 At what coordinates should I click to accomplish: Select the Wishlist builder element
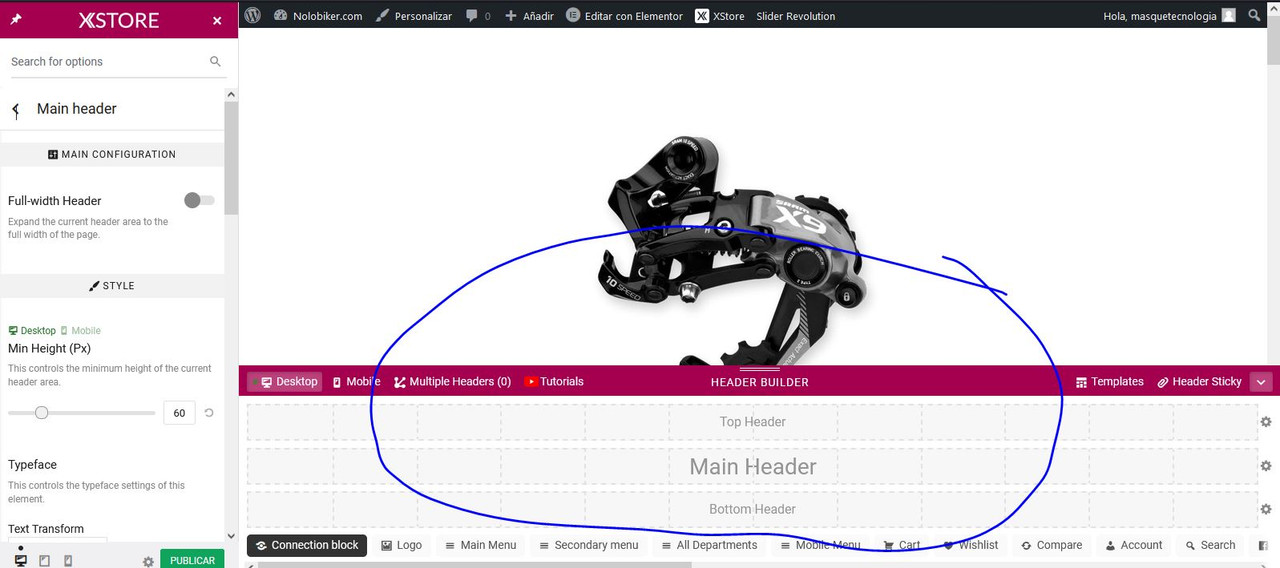coord(970,545)
